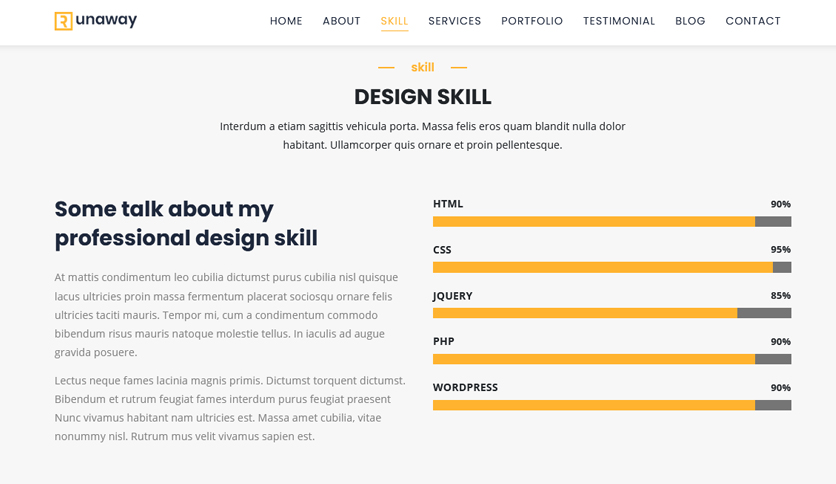The height and width of the screenshot is (484, 836).
Task: Click the jQuery progress bar
Action: (x=612, y=313)
